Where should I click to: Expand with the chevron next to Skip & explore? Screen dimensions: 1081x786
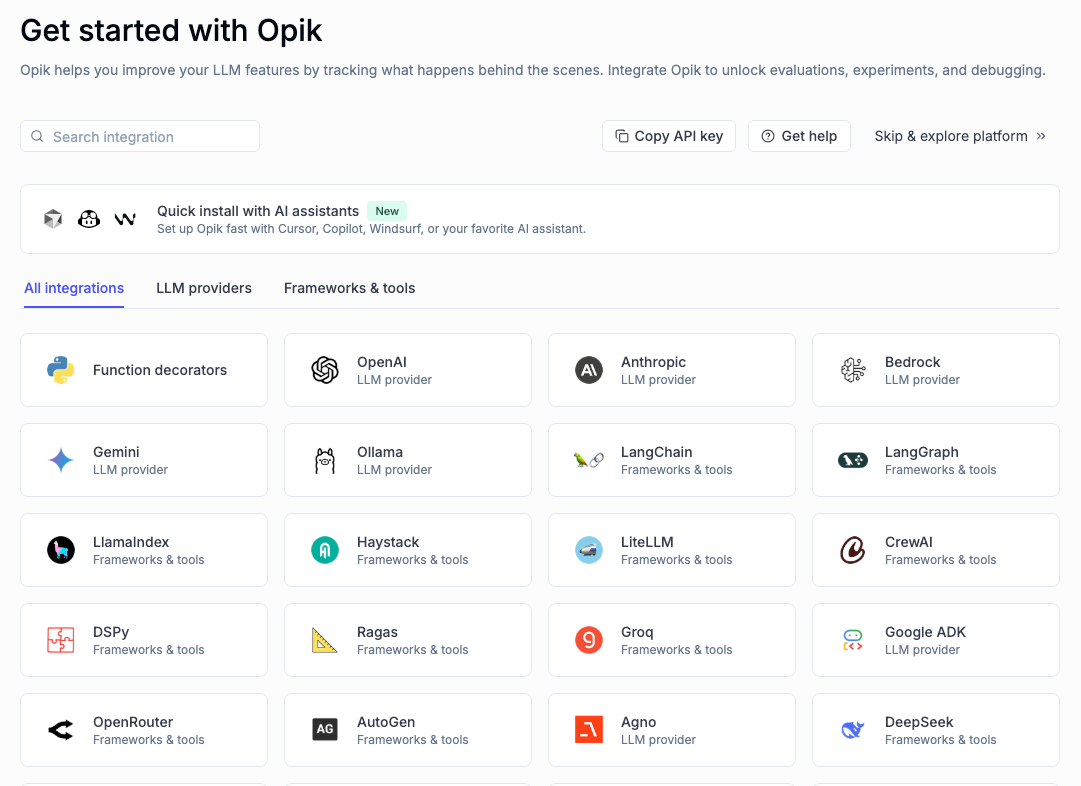pyautogui.click(x=1040, y=136)
